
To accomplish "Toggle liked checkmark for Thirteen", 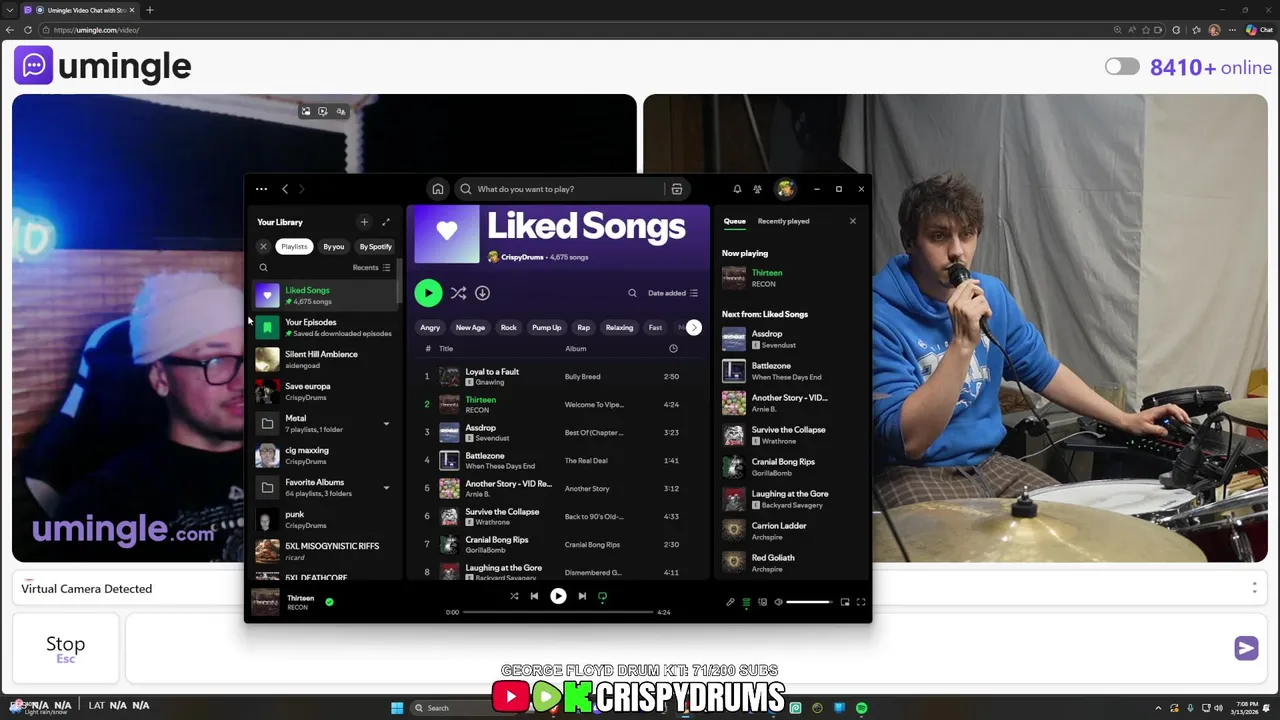I will click(x=329, y=602).
